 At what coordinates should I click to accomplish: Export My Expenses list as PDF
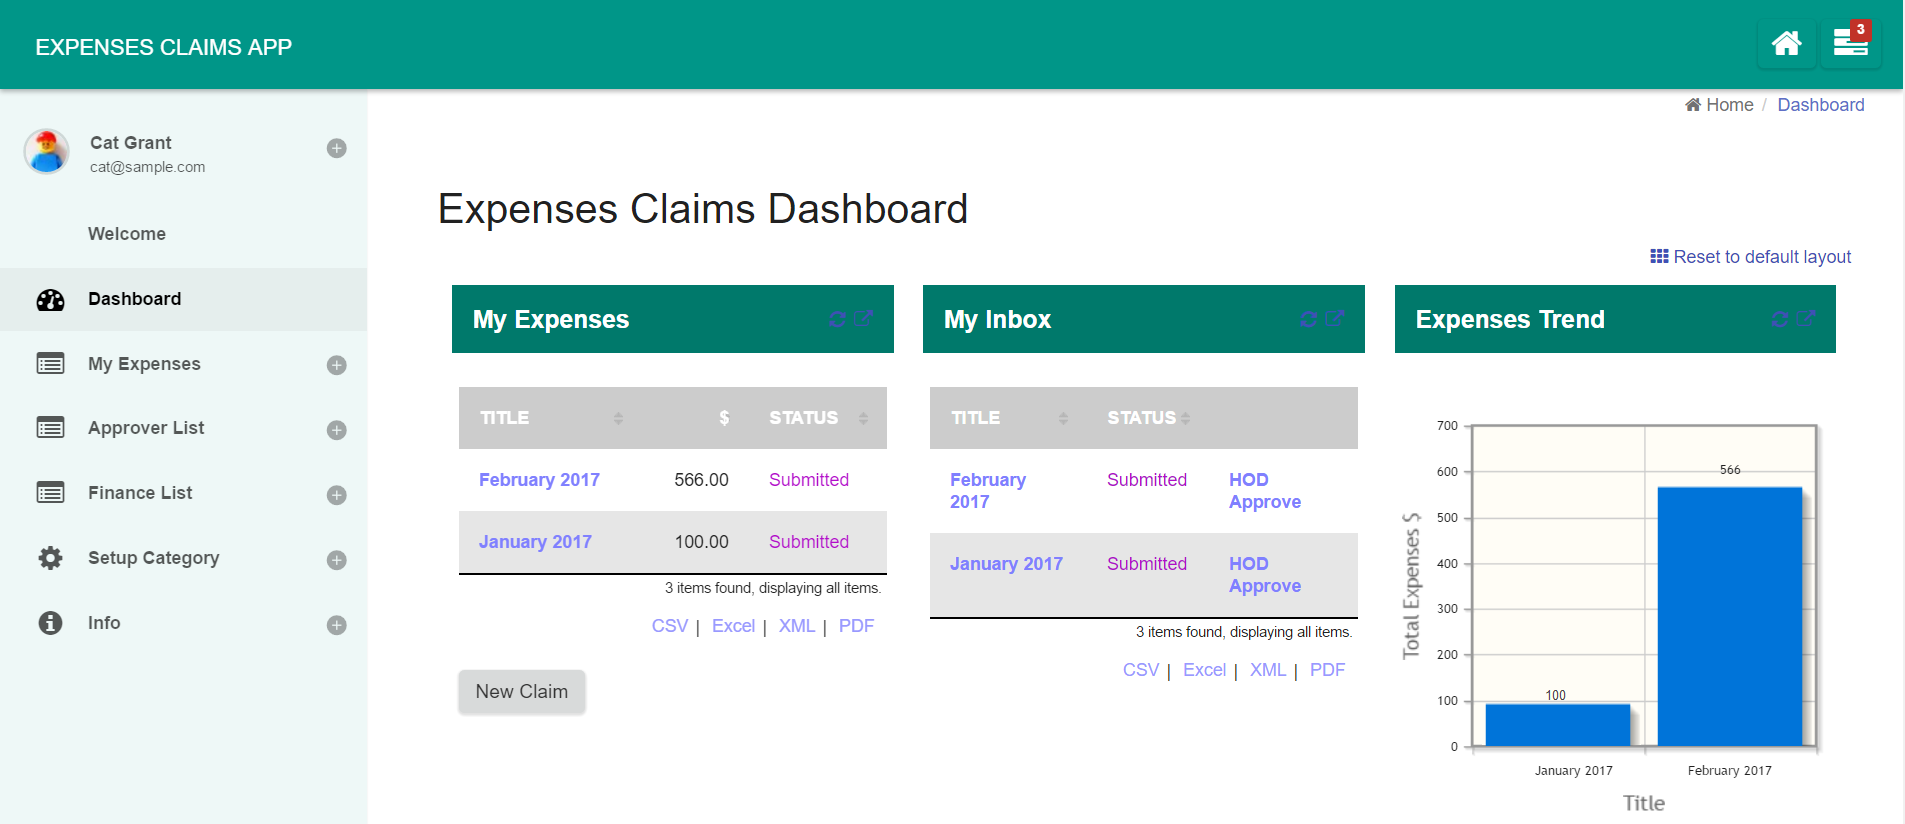[856, 626]
